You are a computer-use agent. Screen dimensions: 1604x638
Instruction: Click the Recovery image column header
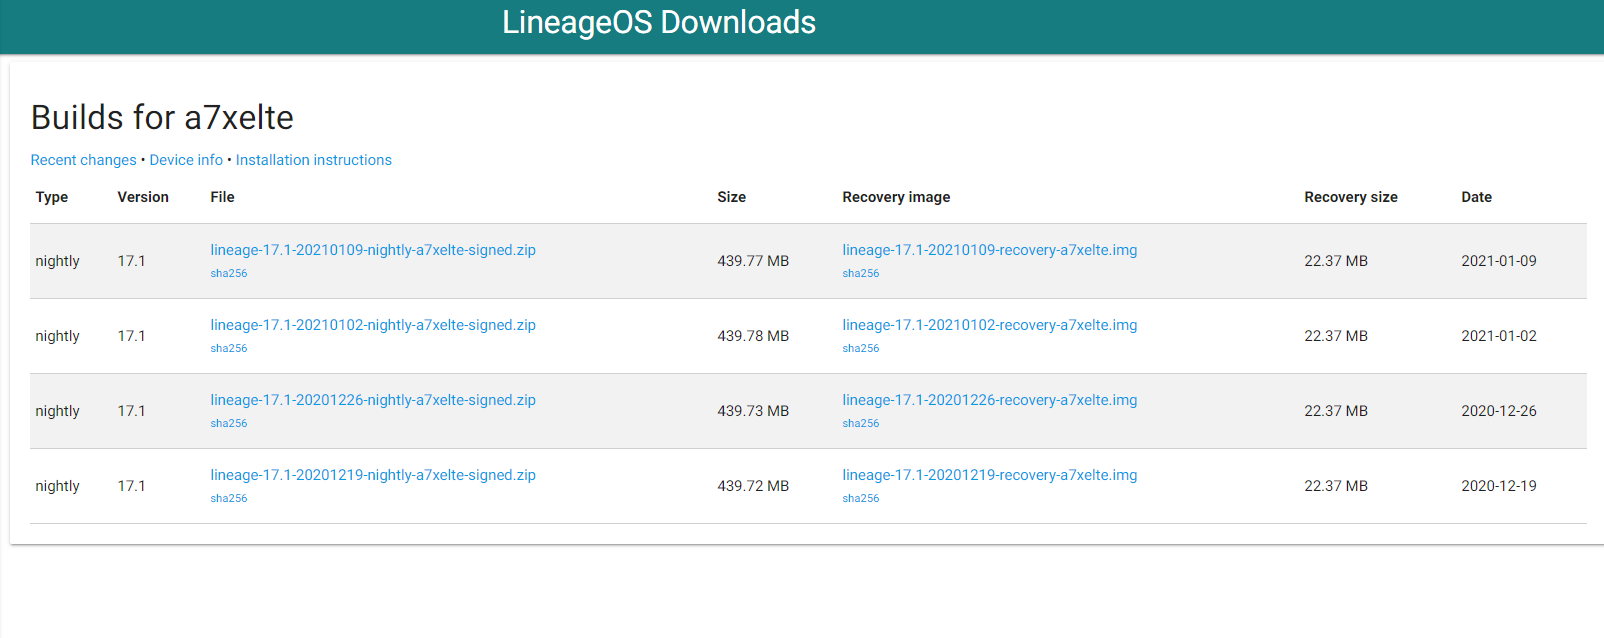click(896, 197)
